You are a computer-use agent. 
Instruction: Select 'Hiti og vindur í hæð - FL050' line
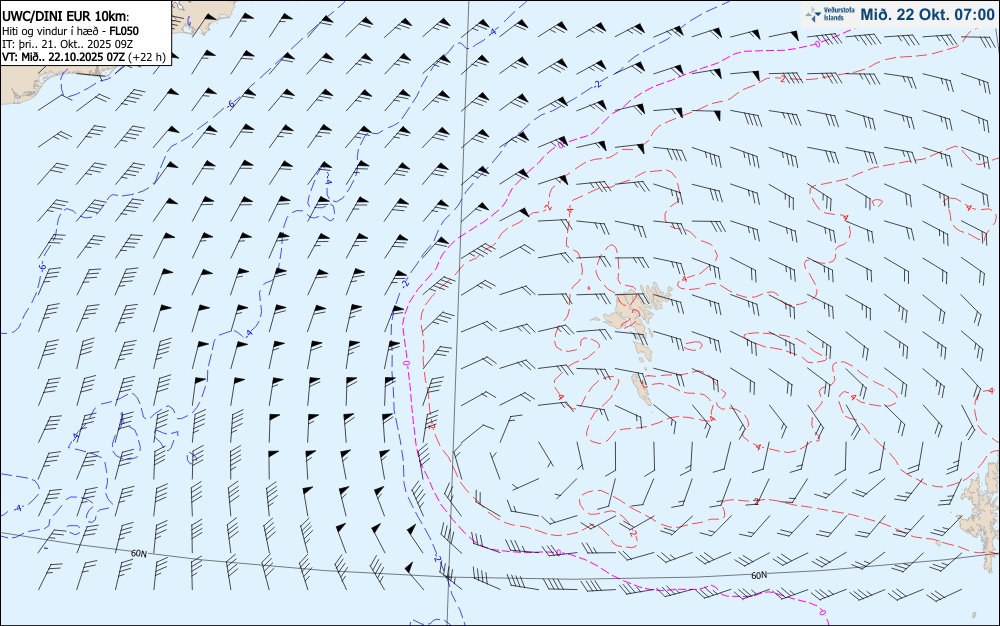tap(71, 31)
